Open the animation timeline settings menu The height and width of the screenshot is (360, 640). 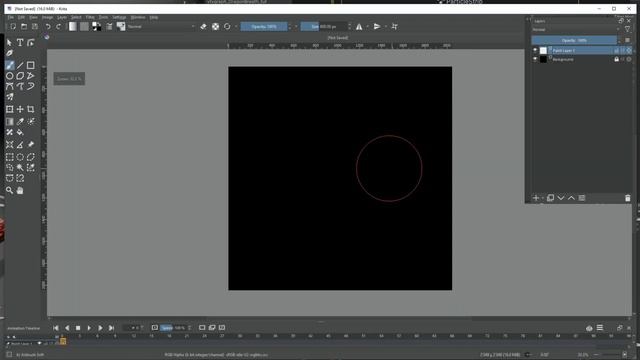[x=600, y=328]
